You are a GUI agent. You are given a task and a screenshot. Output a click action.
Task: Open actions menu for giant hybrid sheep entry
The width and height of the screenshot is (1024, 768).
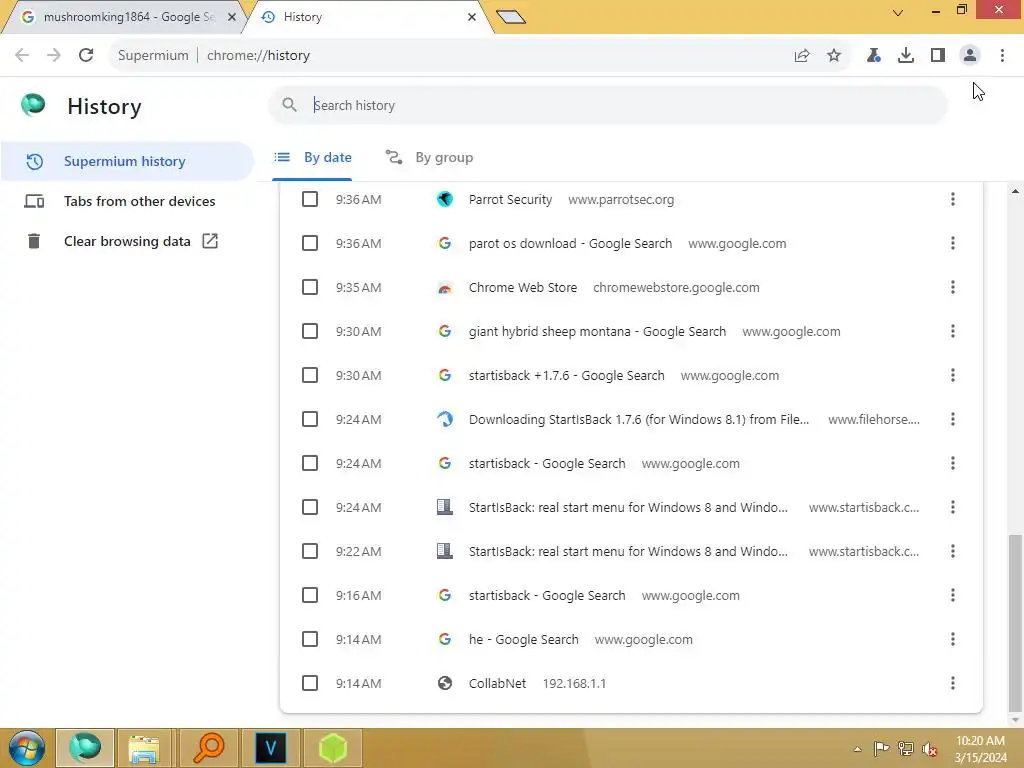pyautogui.click(x=953, y=331)
